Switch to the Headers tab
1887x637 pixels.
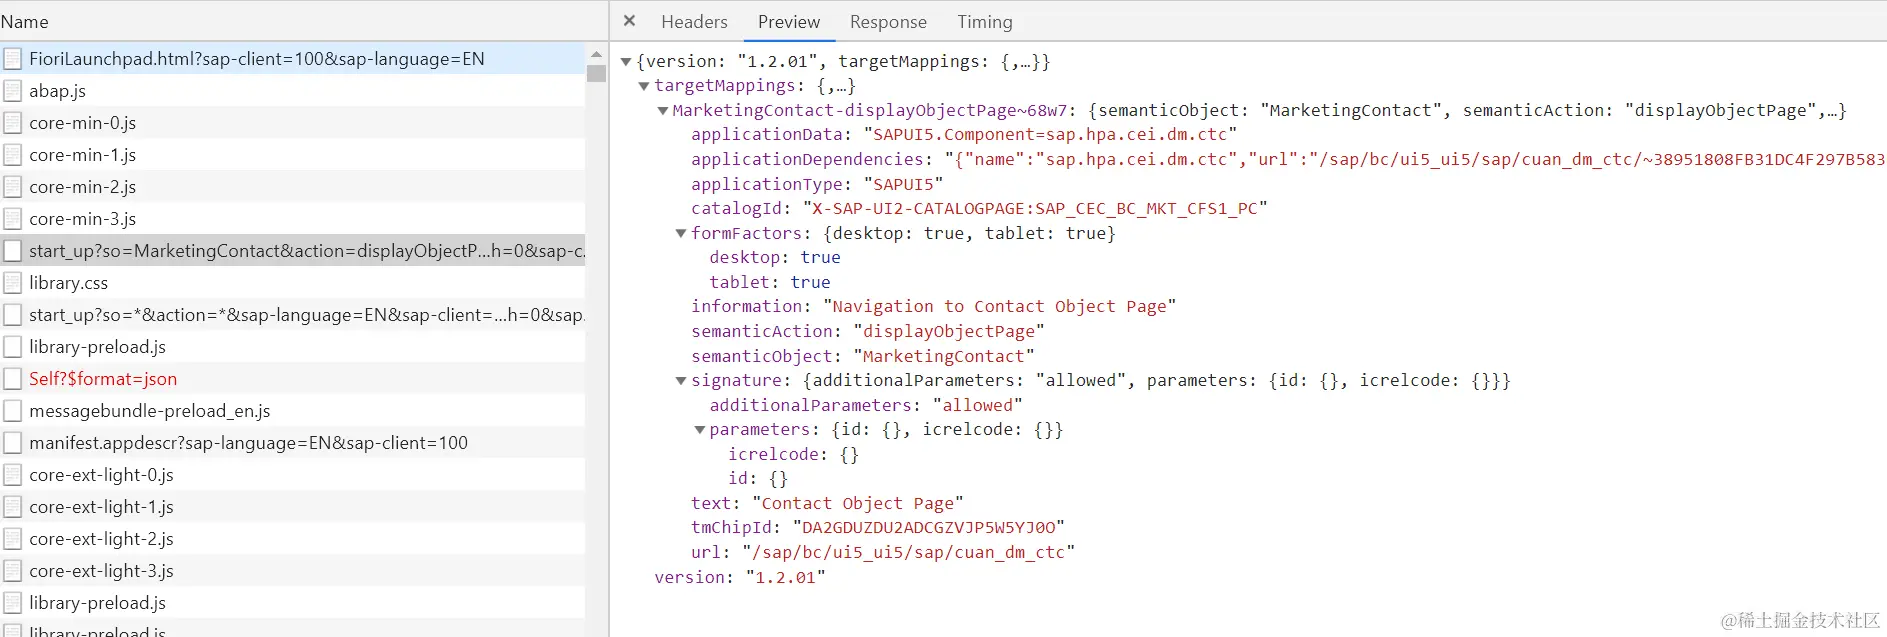pyautogui.click(x=694, y=21)
